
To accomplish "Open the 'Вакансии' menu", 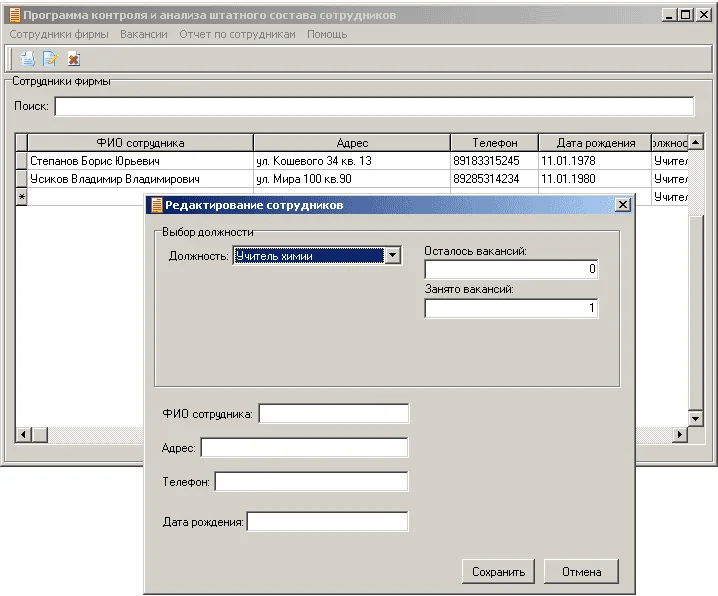I will [x=143, y=34].
